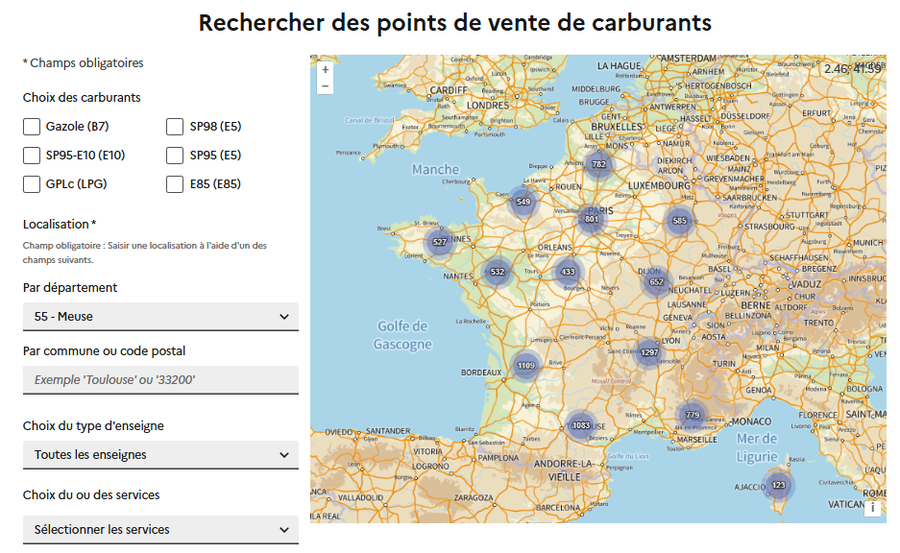Image resolution: width=900 pixels, height=553 pixels.
Task: Select the 782 cluster marker near Lille
Action: point(599,164)
